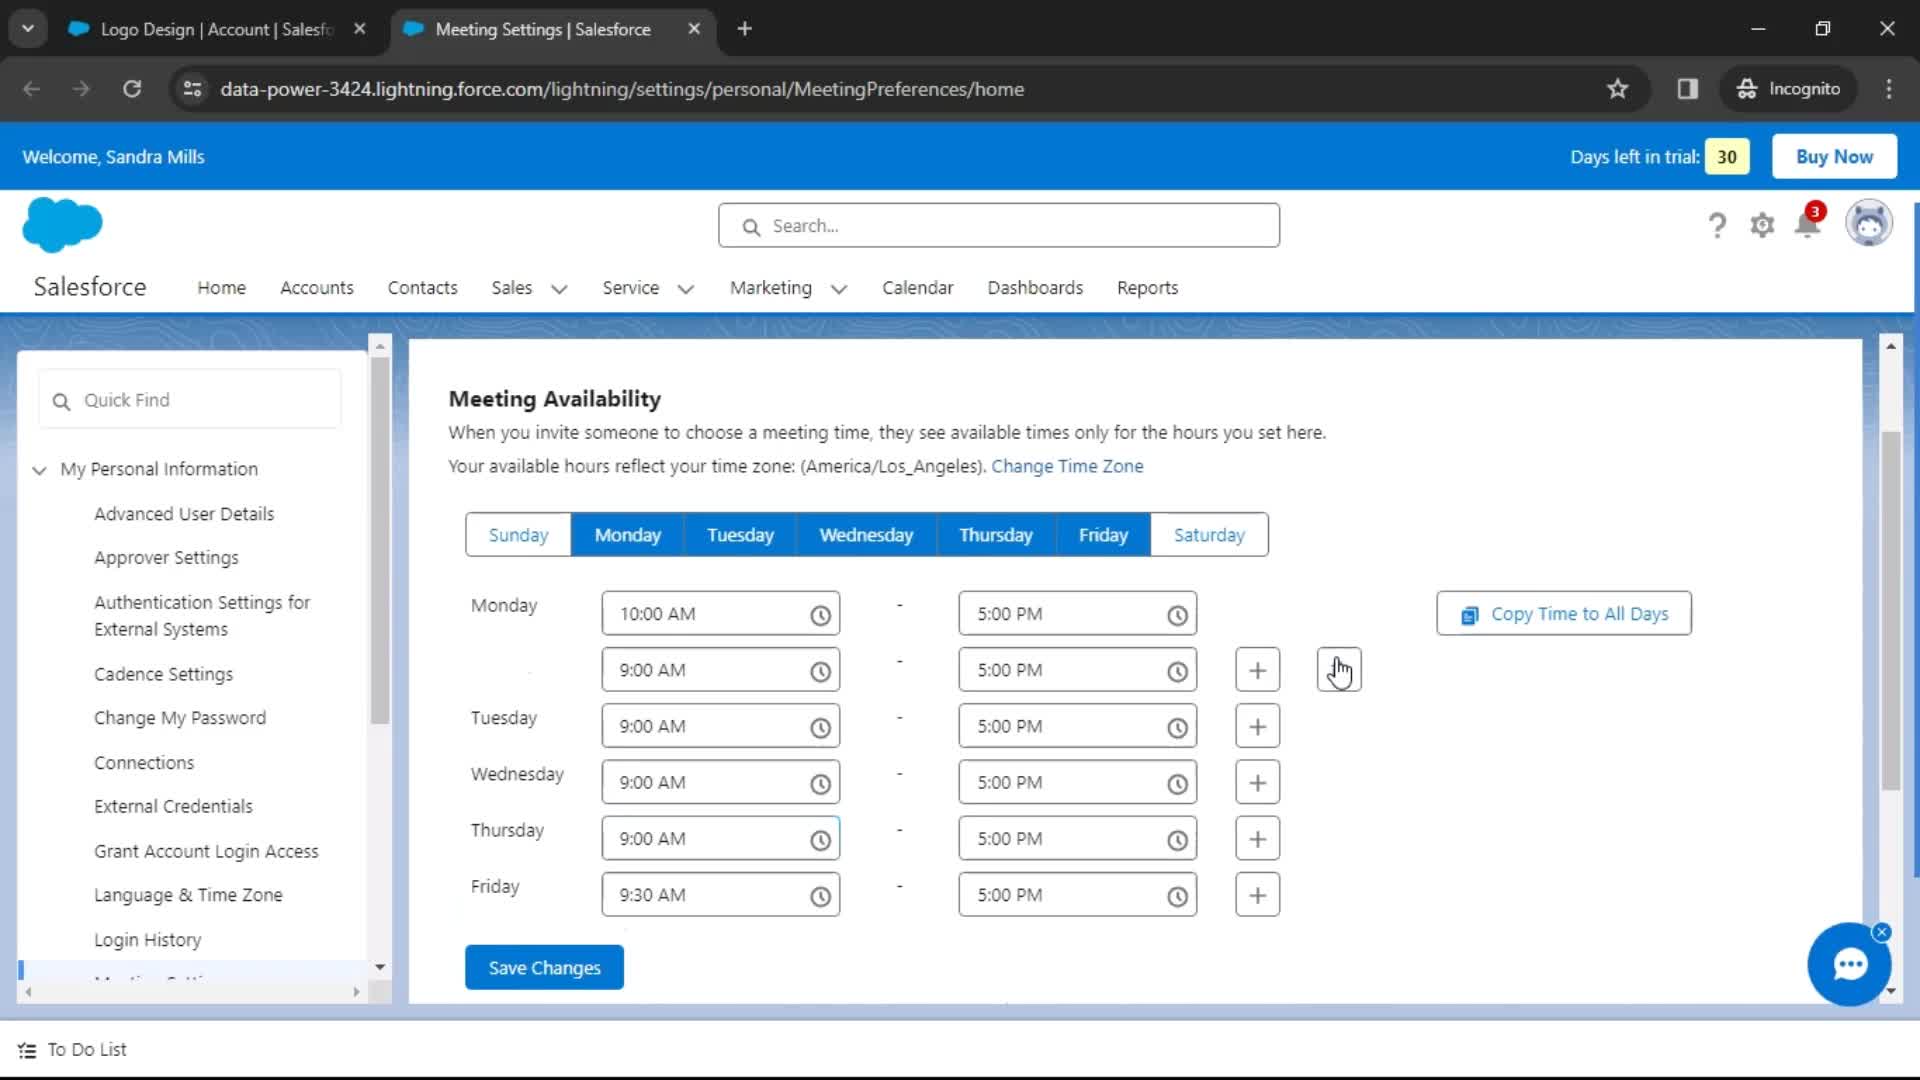The height and width of the screenshot is (1080, 1920).
Task: Click the Buy Now button
Action: 1834,157
